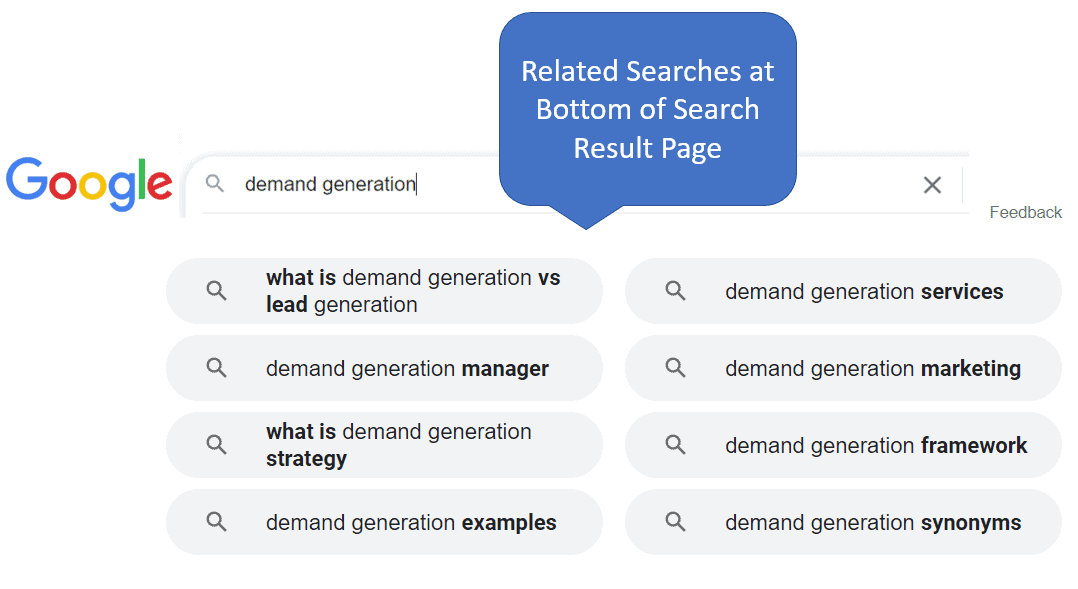Click magnifier icon beside demand generation services
This screenshot has height=589, width=1078.
pos(676,291)
